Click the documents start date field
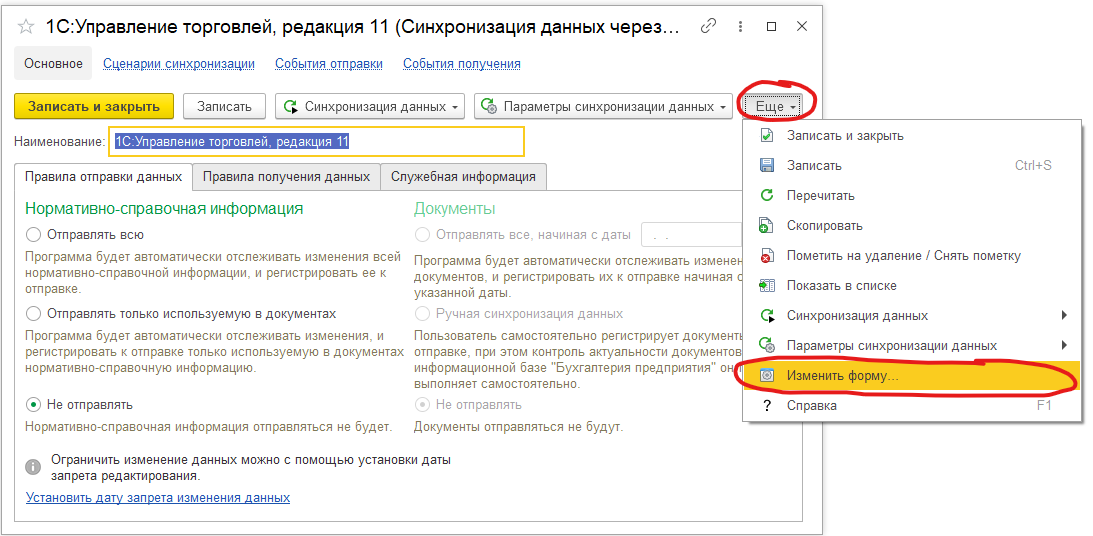Viewport: 1093px width, 536px height. click(691, 235)
